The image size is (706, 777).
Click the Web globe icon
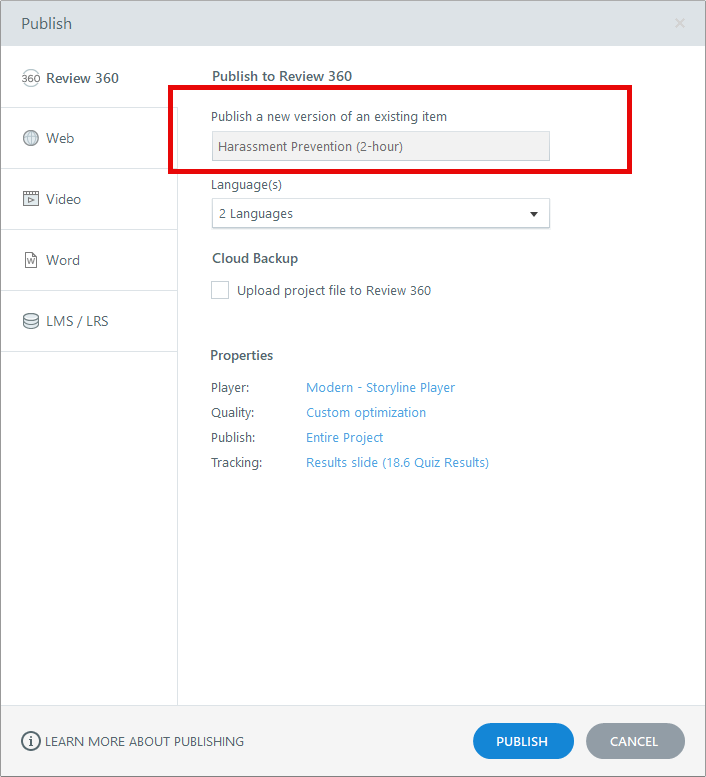(30, 138)
